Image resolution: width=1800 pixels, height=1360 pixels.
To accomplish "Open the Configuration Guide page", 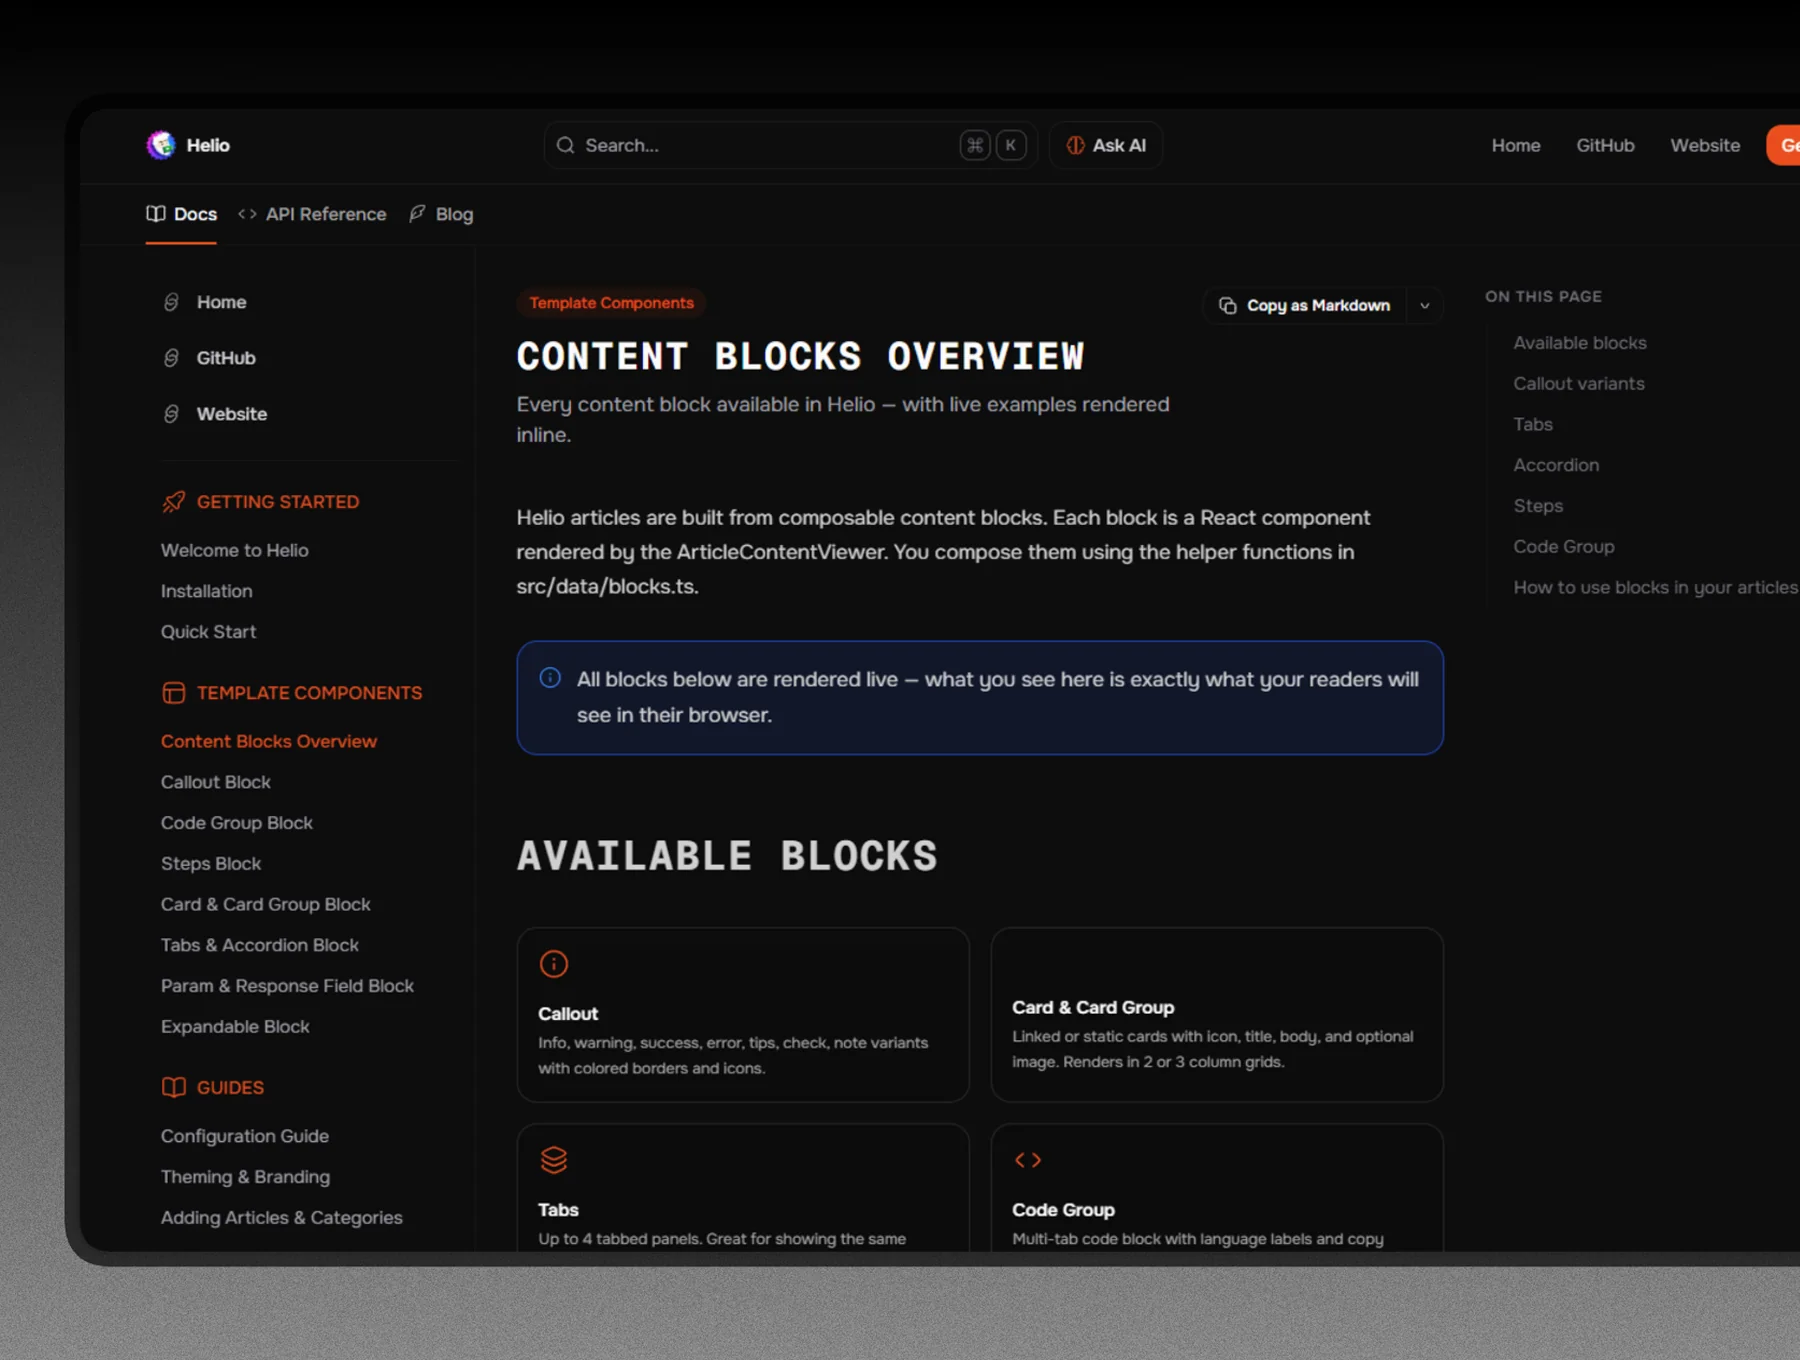I will (x=245, y=1136).
